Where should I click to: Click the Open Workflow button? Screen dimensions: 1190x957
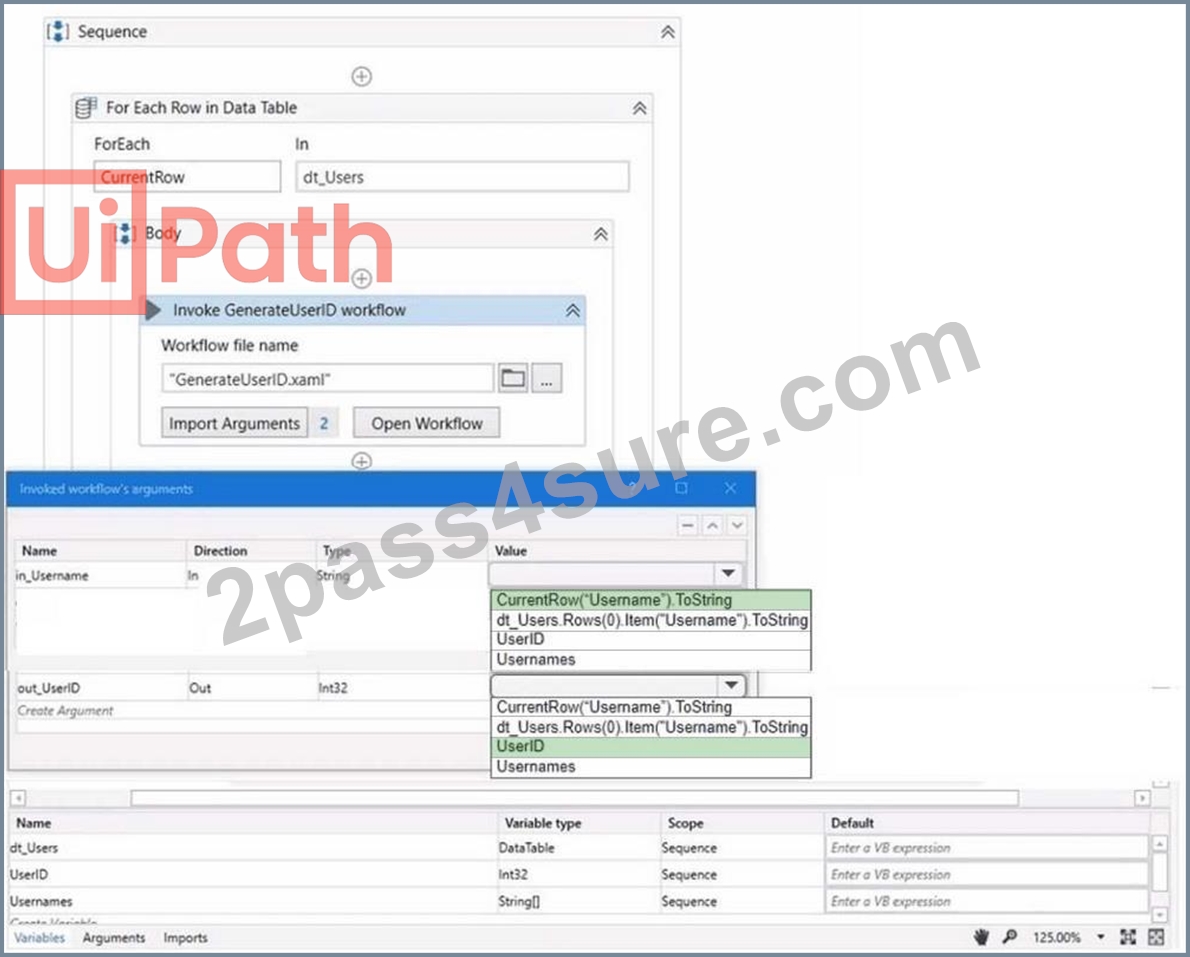[427, 423]
